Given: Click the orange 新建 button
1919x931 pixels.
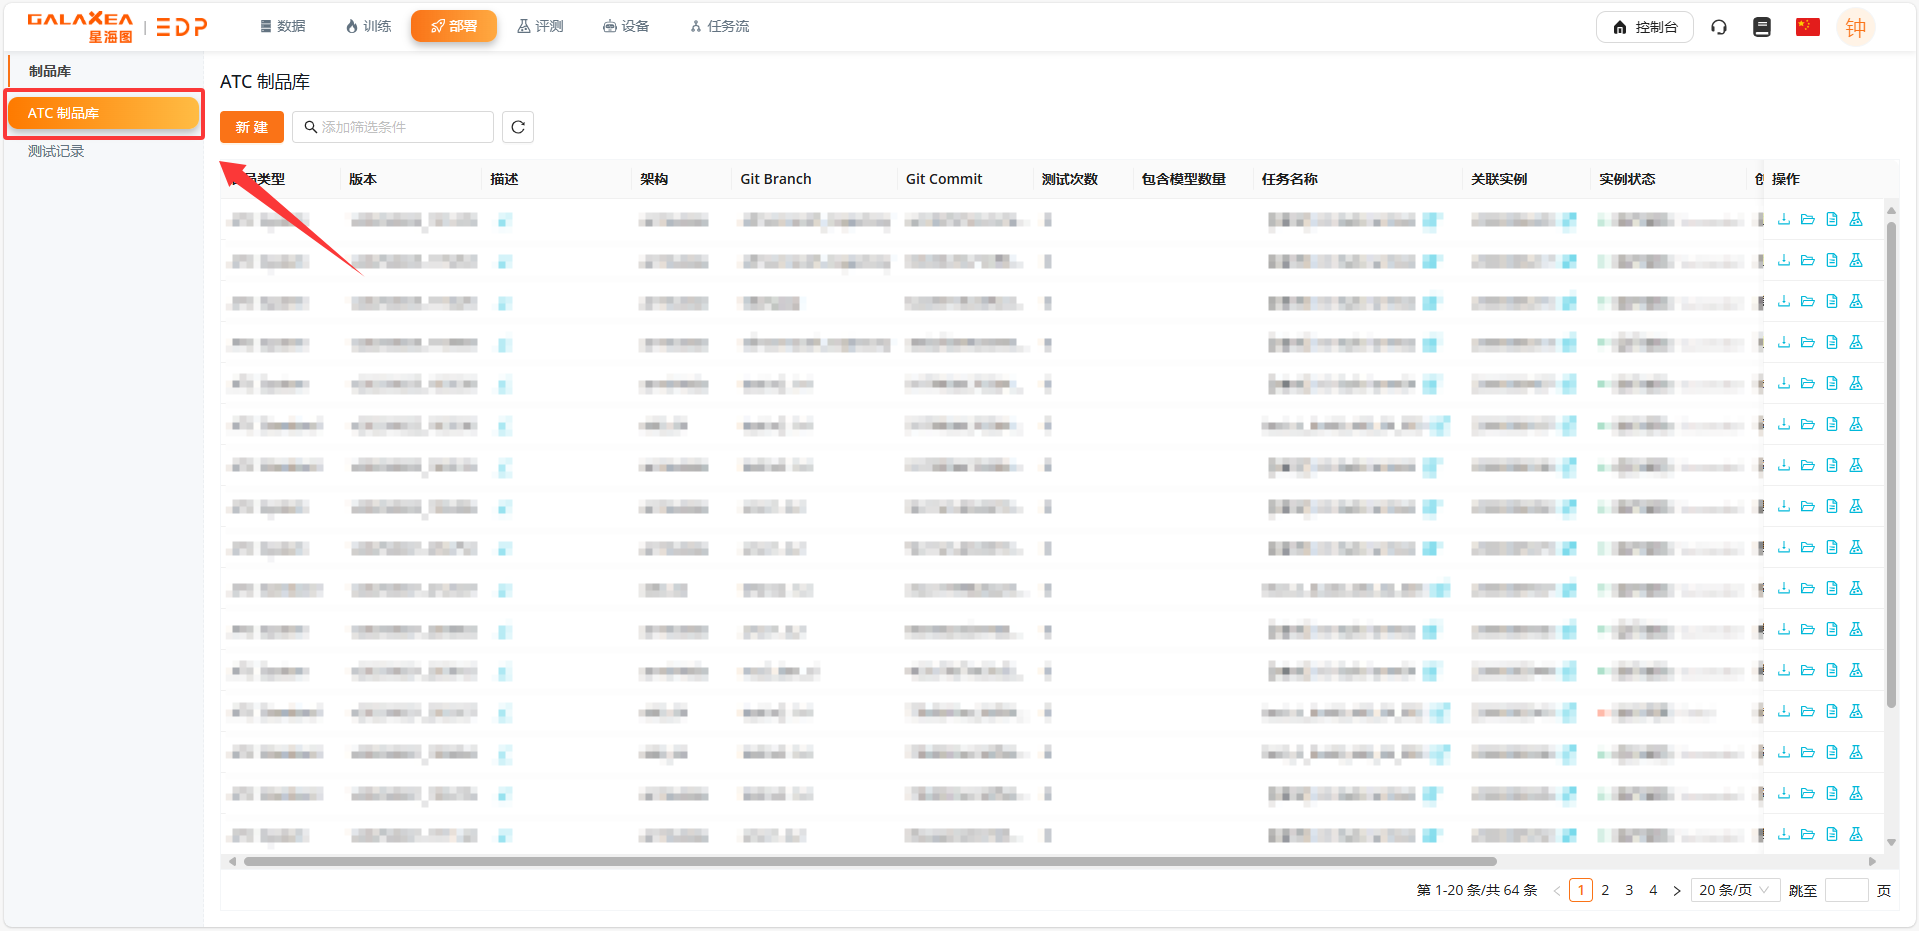Looking at the screenshot, I should click(252, 127).
